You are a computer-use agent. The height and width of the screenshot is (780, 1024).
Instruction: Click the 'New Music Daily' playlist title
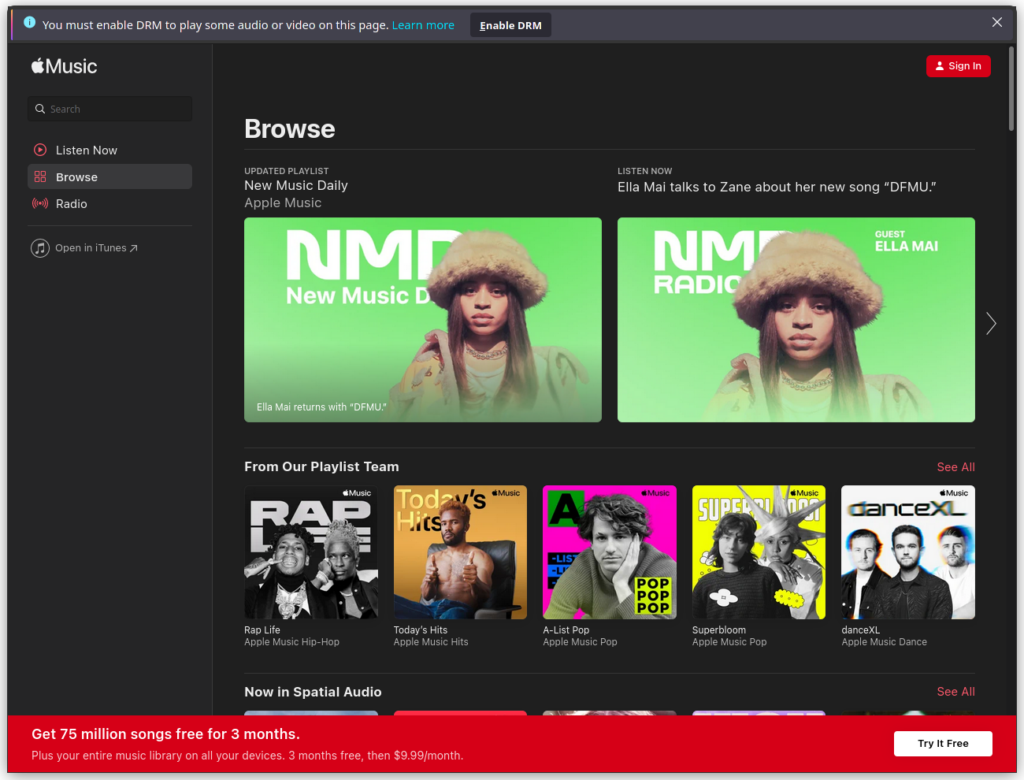(296, 186)
